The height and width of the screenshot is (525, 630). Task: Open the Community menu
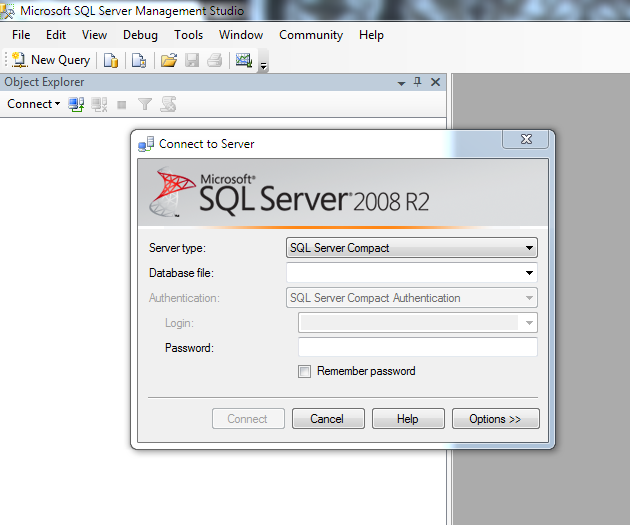point(311,35)
